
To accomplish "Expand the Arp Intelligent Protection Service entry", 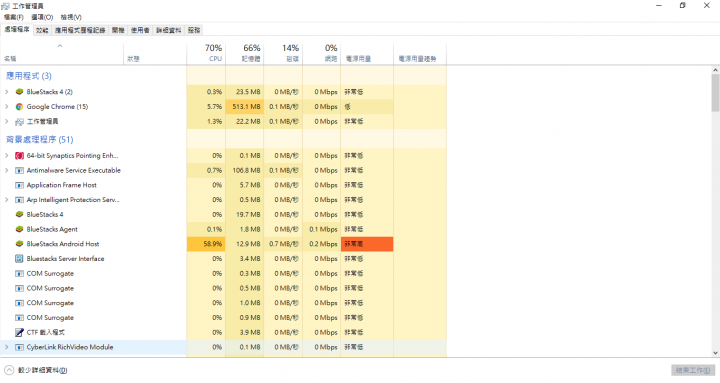I will tap(6, 200).
